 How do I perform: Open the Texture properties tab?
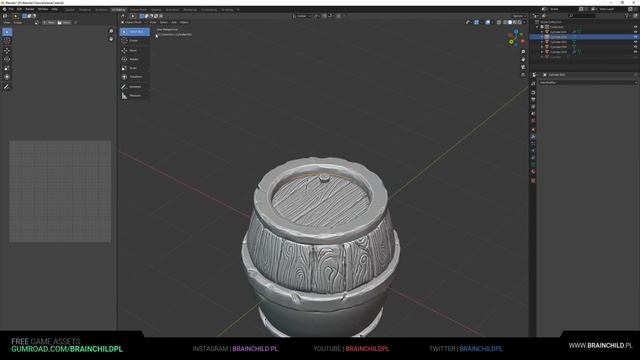(x=533, y=180)
